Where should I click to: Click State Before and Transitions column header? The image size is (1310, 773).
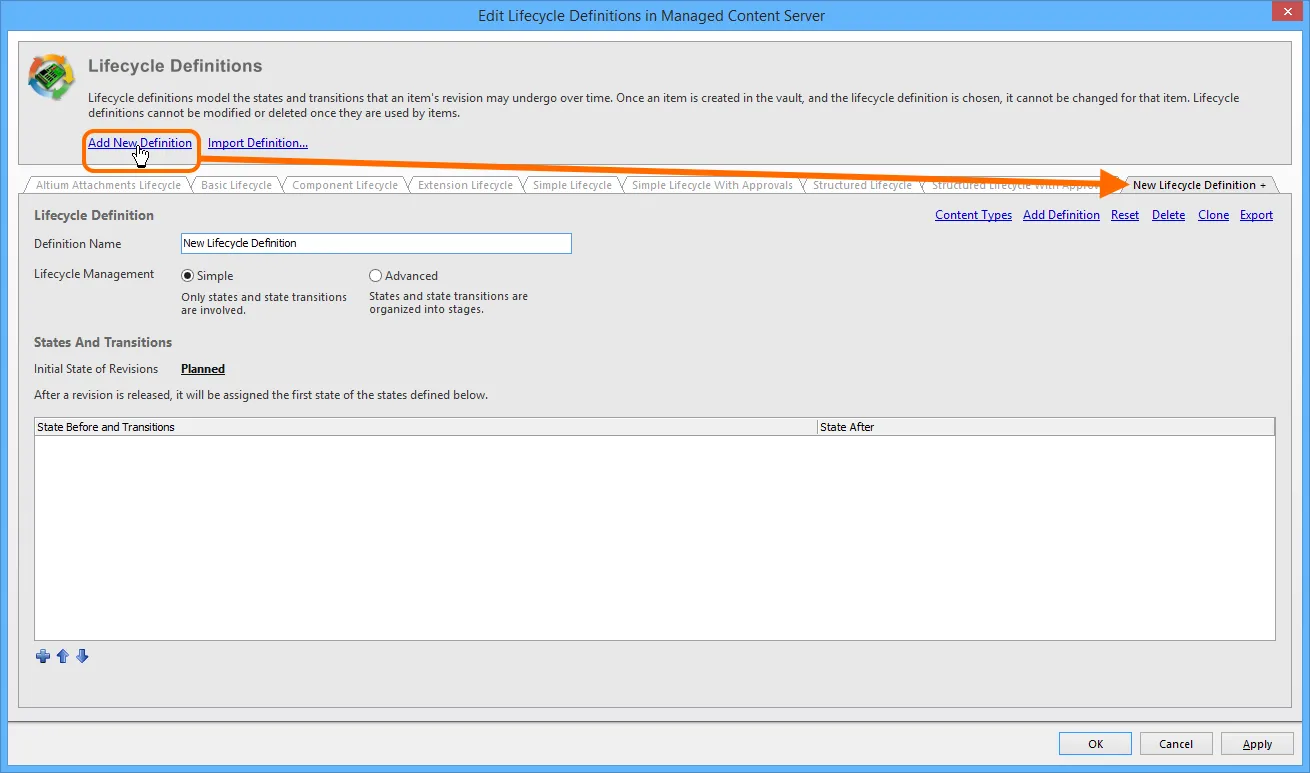426,427
